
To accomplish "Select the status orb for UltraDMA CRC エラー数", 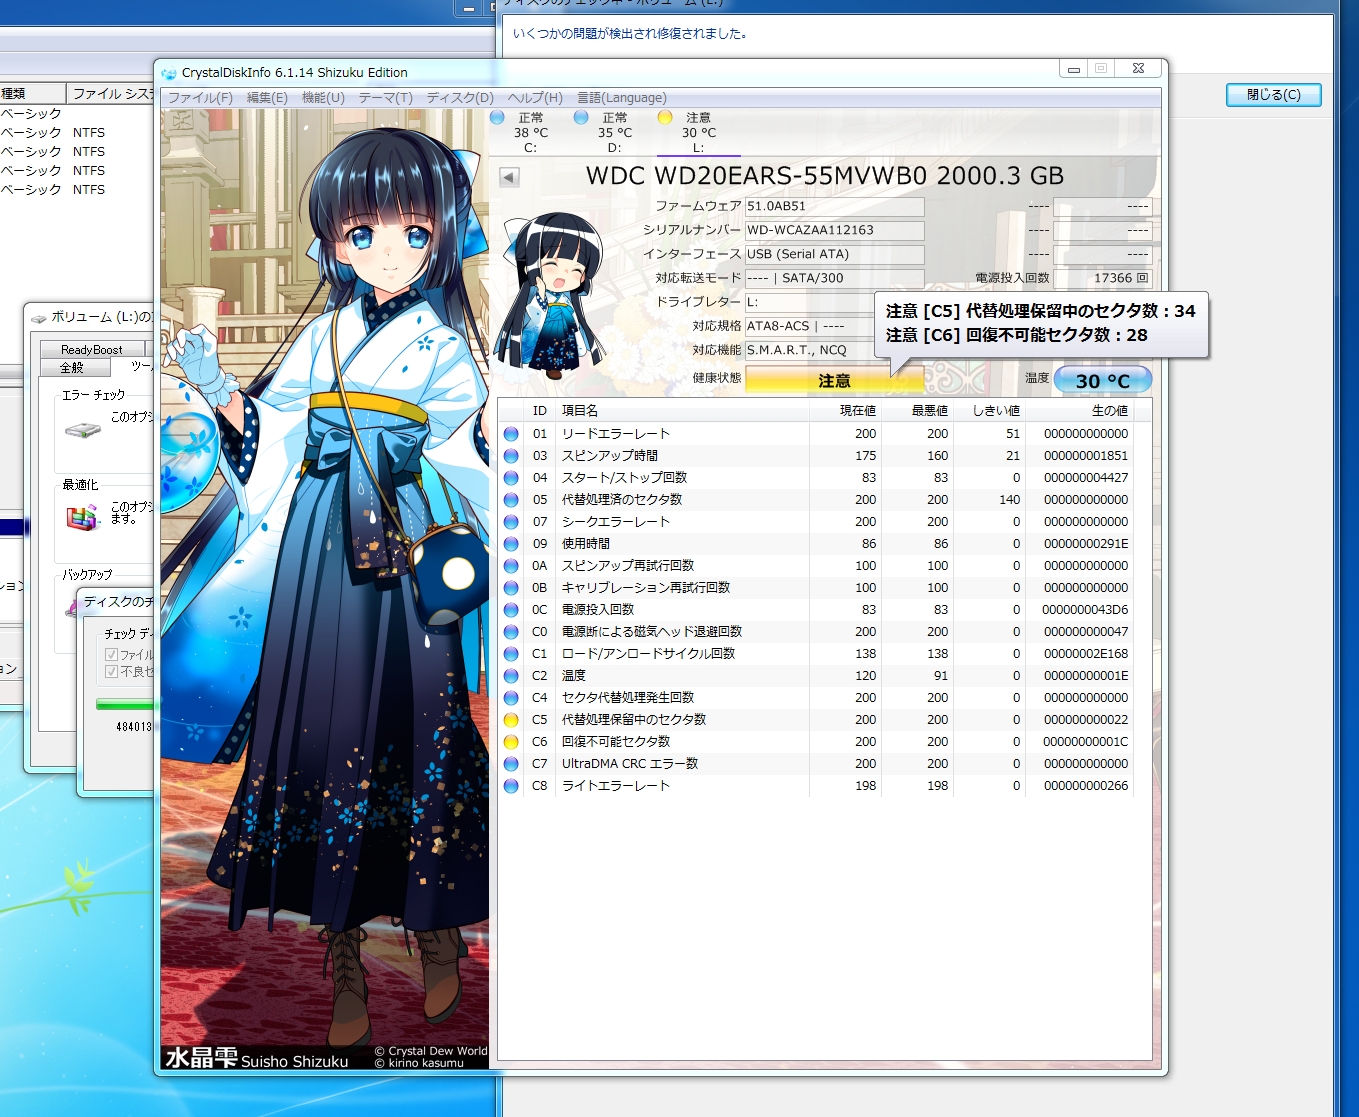I will click(x=511, y=764).
